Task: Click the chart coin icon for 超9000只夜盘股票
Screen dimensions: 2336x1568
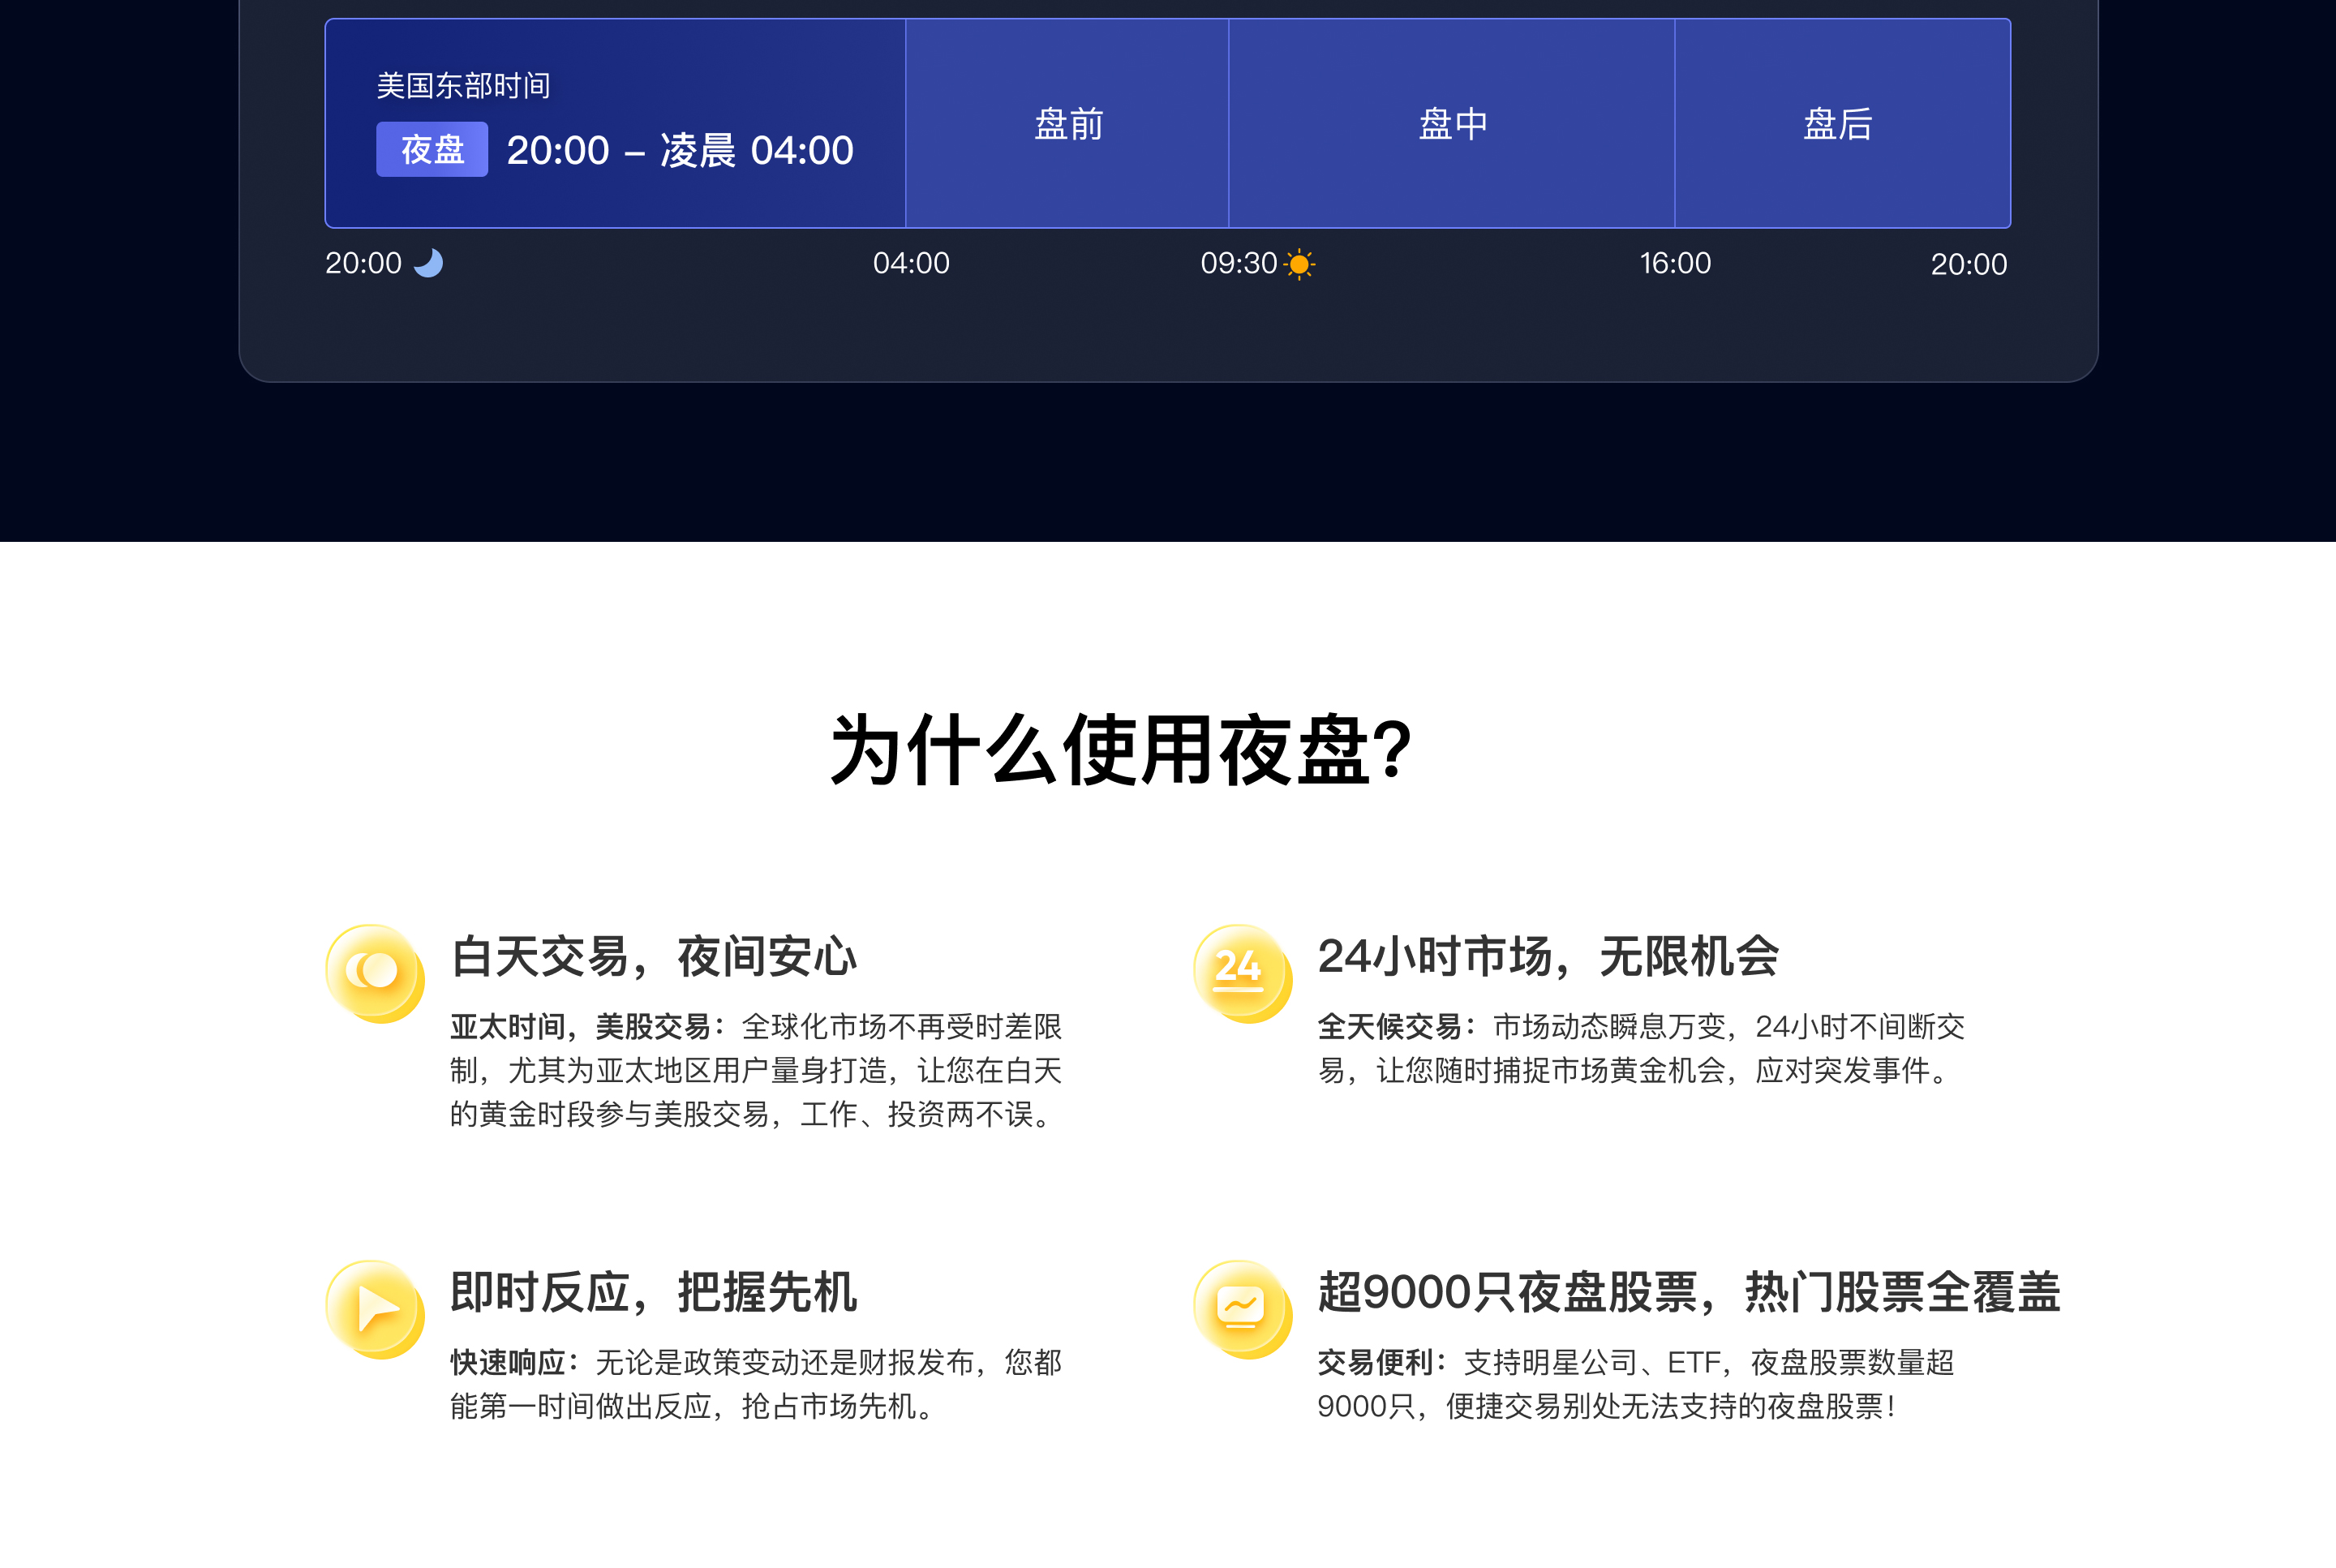Action: coord(1242,1309)
